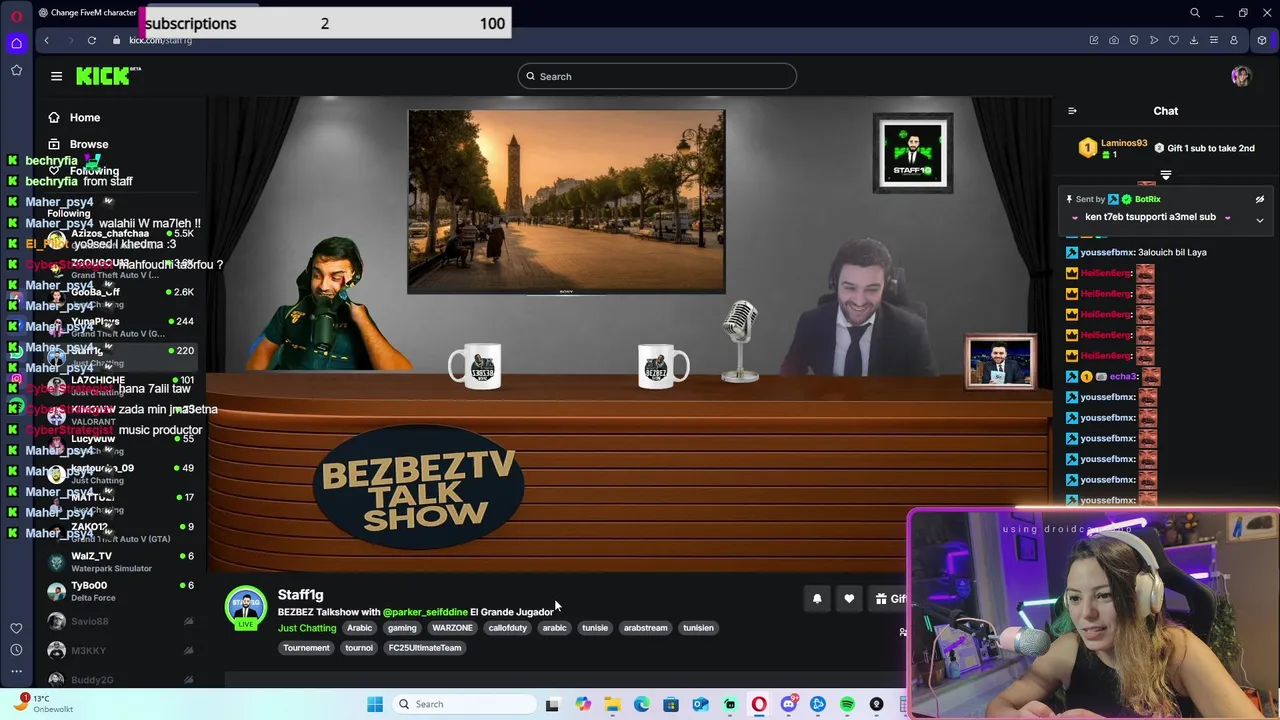The width and height of the screenshot is (1280, 720).
Task: Open Copilot from the taskbar
Action: (583, 704)
